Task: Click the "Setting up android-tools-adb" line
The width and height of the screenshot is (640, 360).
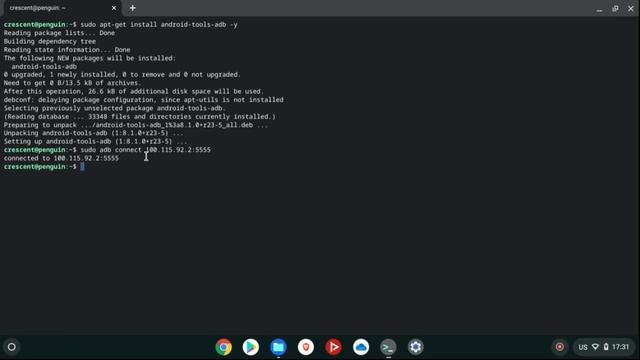Action: (96, 141)
